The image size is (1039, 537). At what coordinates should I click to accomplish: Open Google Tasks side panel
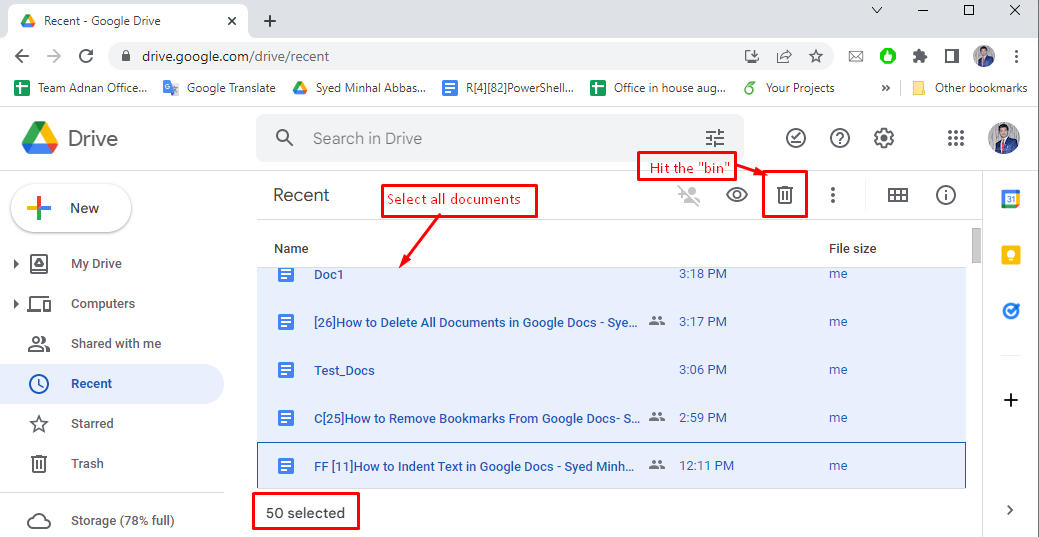click(x=1011, y=310)
